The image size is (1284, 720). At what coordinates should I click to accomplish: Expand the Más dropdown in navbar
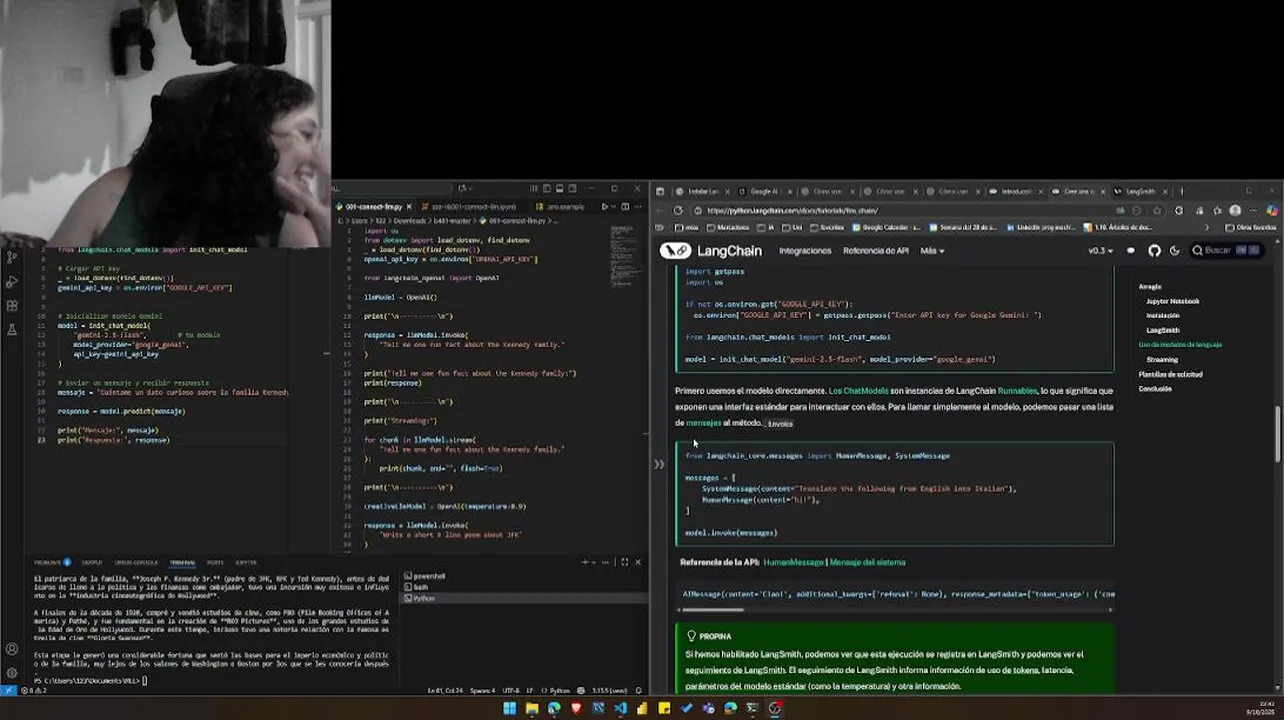[x=932, y=251]
